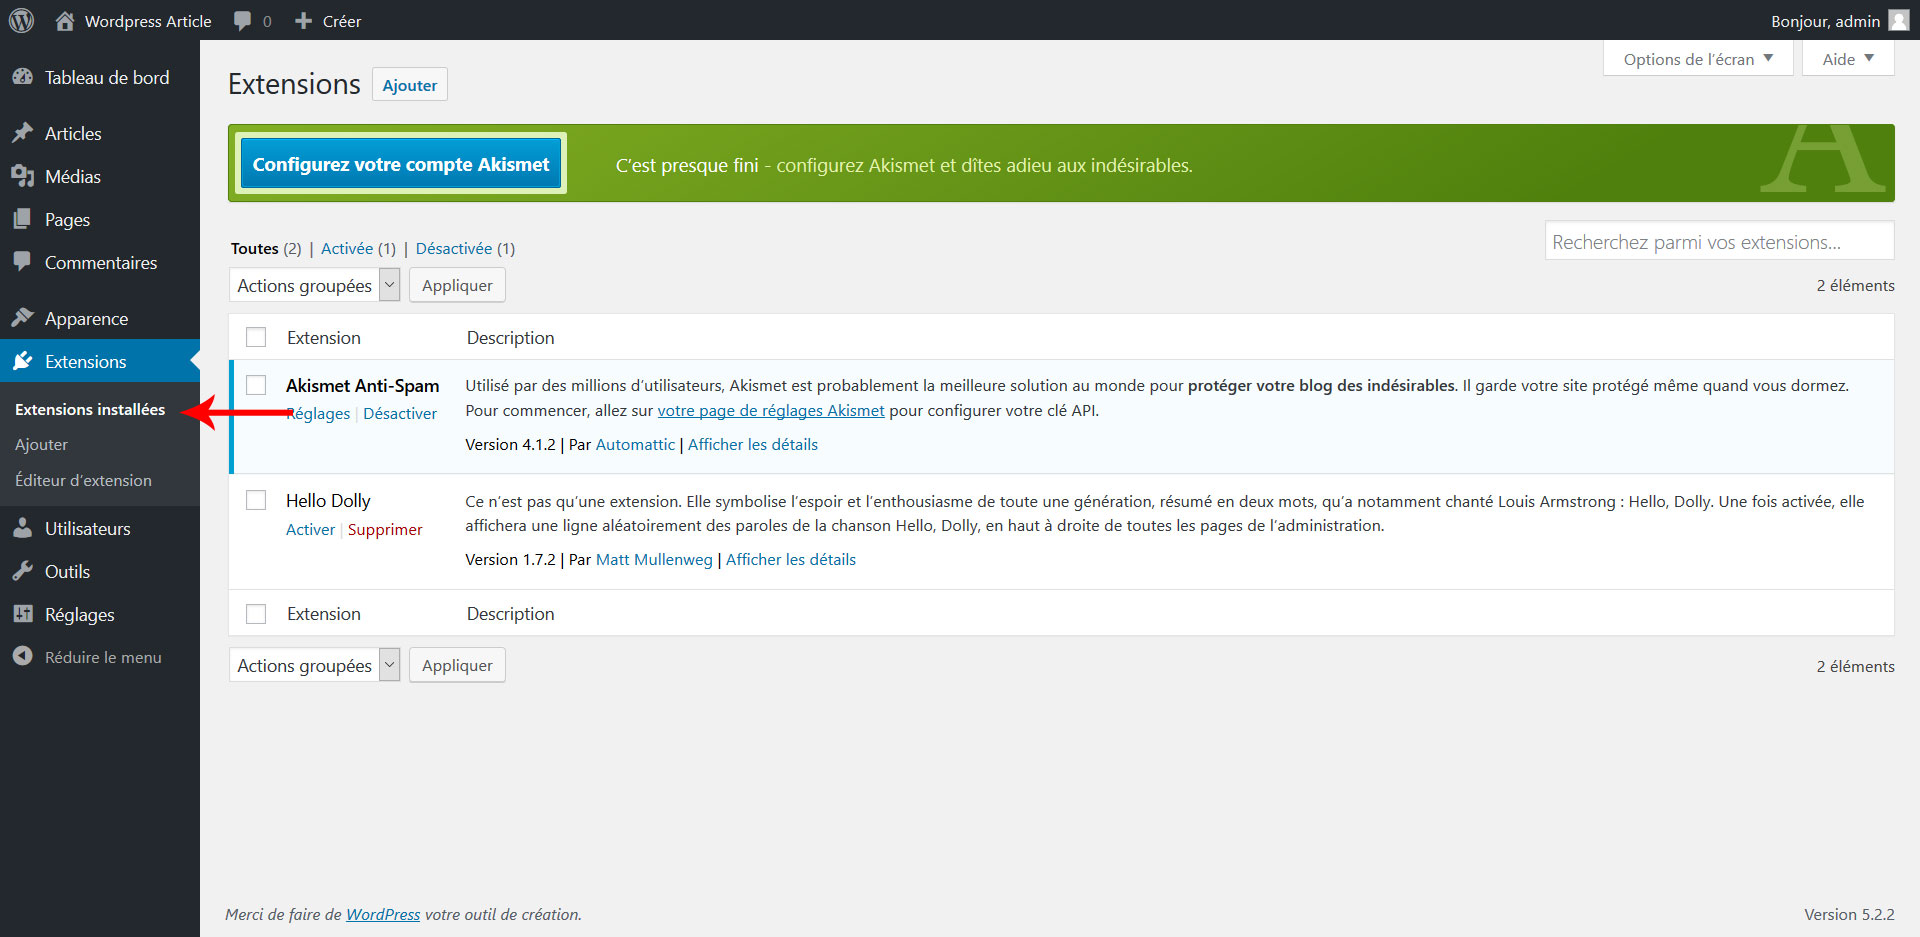Viewport: 1920px width, 937px height.
Task: Check the bottom footer select-all Extension checkbox
Action: point(256,613)
